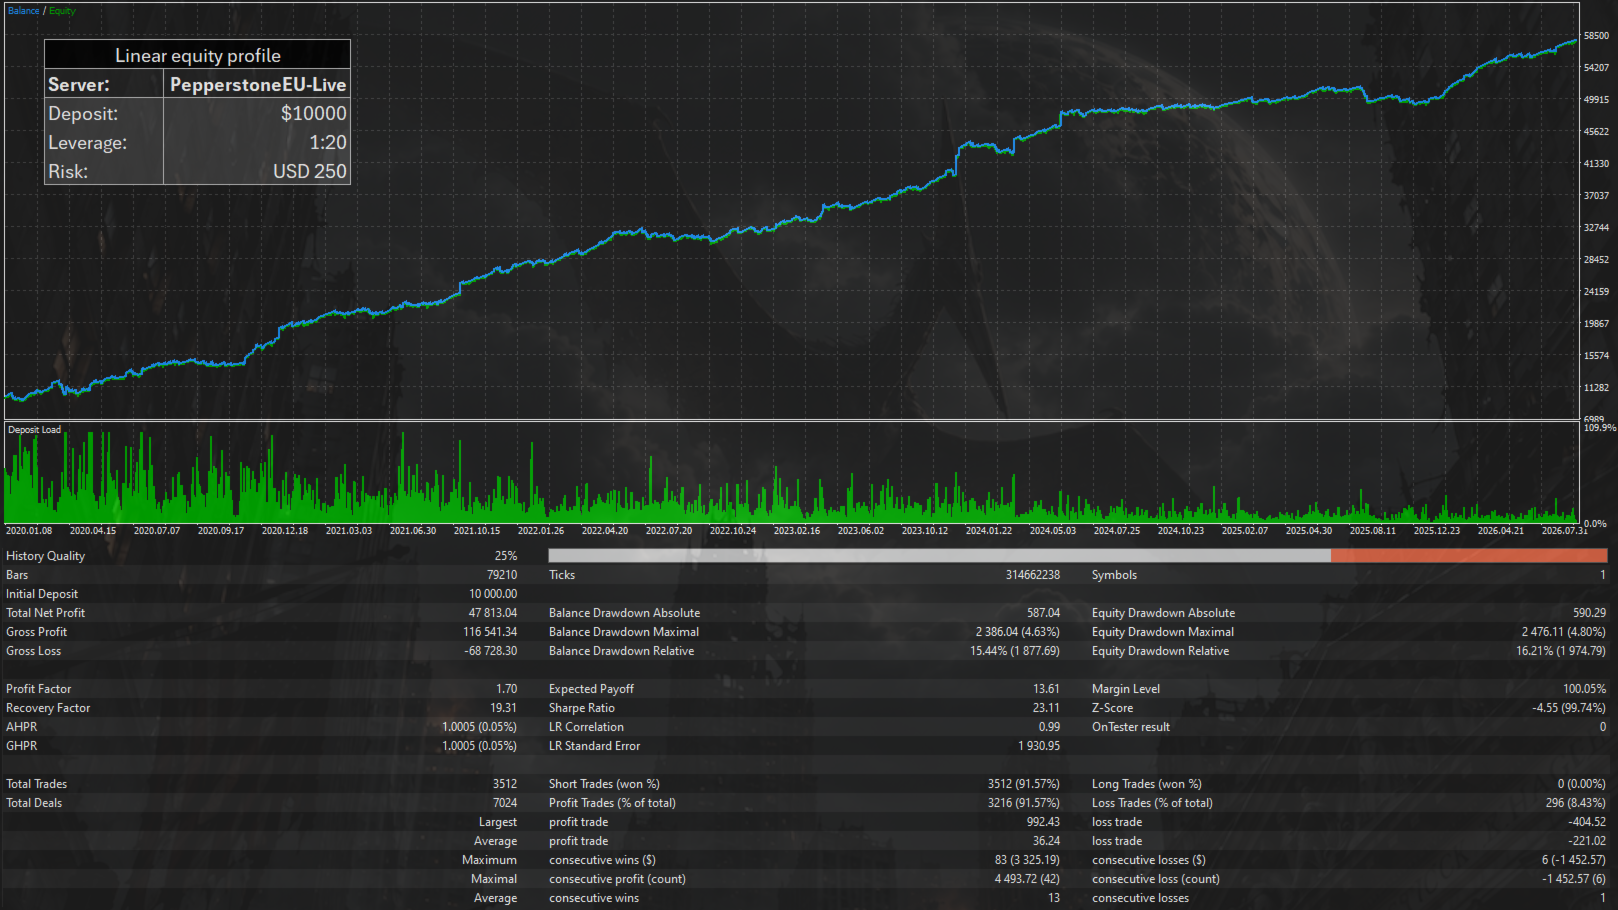Click the red portion of quality bar
This screenshot has height=910, width=1618.
tap(1469, 556)
